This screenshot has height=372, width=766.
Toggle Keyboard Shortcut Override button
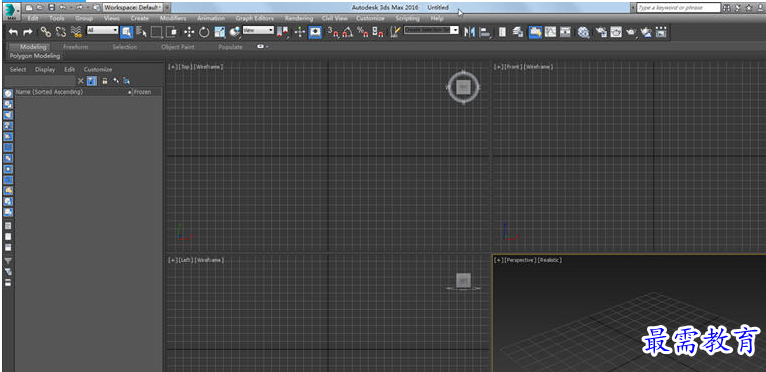(316, 32)
